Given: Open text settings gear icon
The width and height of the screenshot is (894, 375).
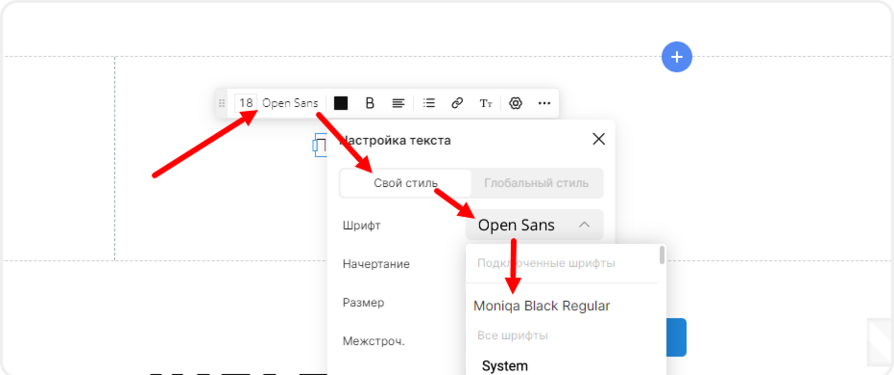Looking at the screenshot, I should coord(516,103).
